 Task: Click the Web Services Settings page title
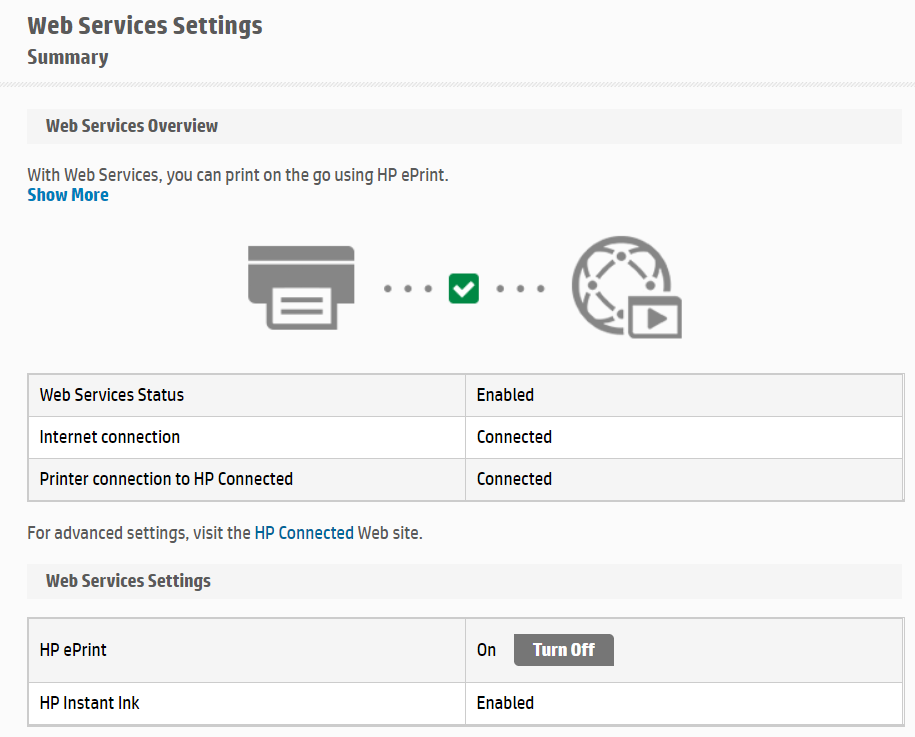coord(145,26)
